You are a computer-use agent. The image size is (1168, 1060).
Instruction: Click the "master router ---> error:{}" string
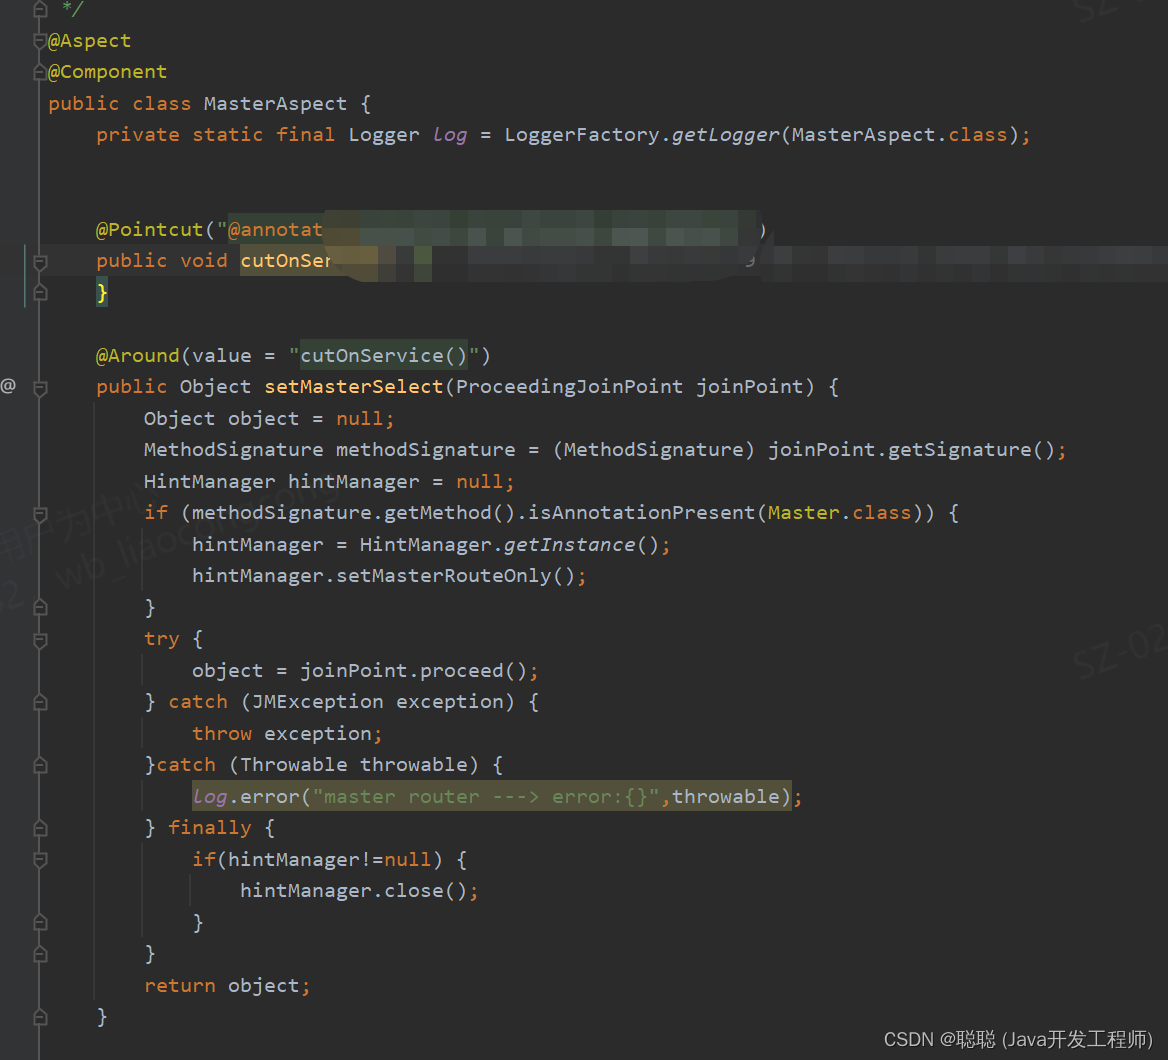point(486,796)
